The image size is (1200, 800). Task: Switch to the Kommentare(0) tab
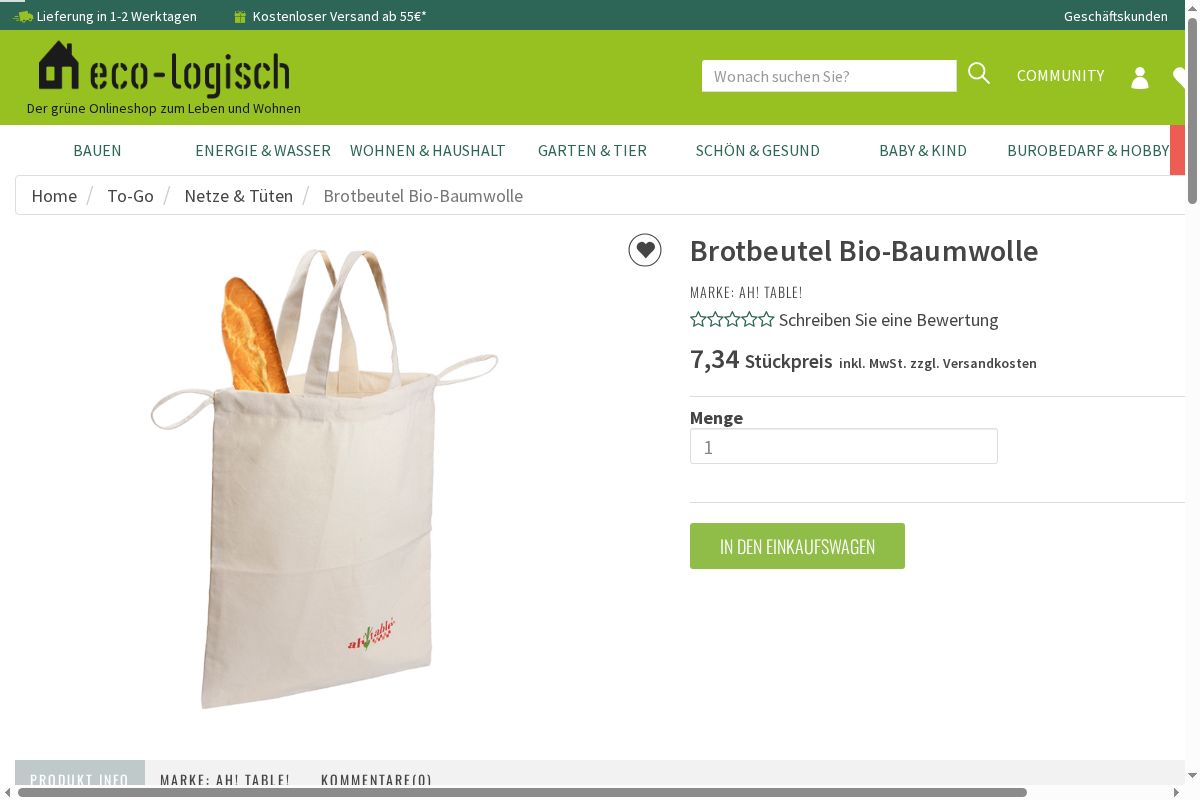(x=376, y=779)
